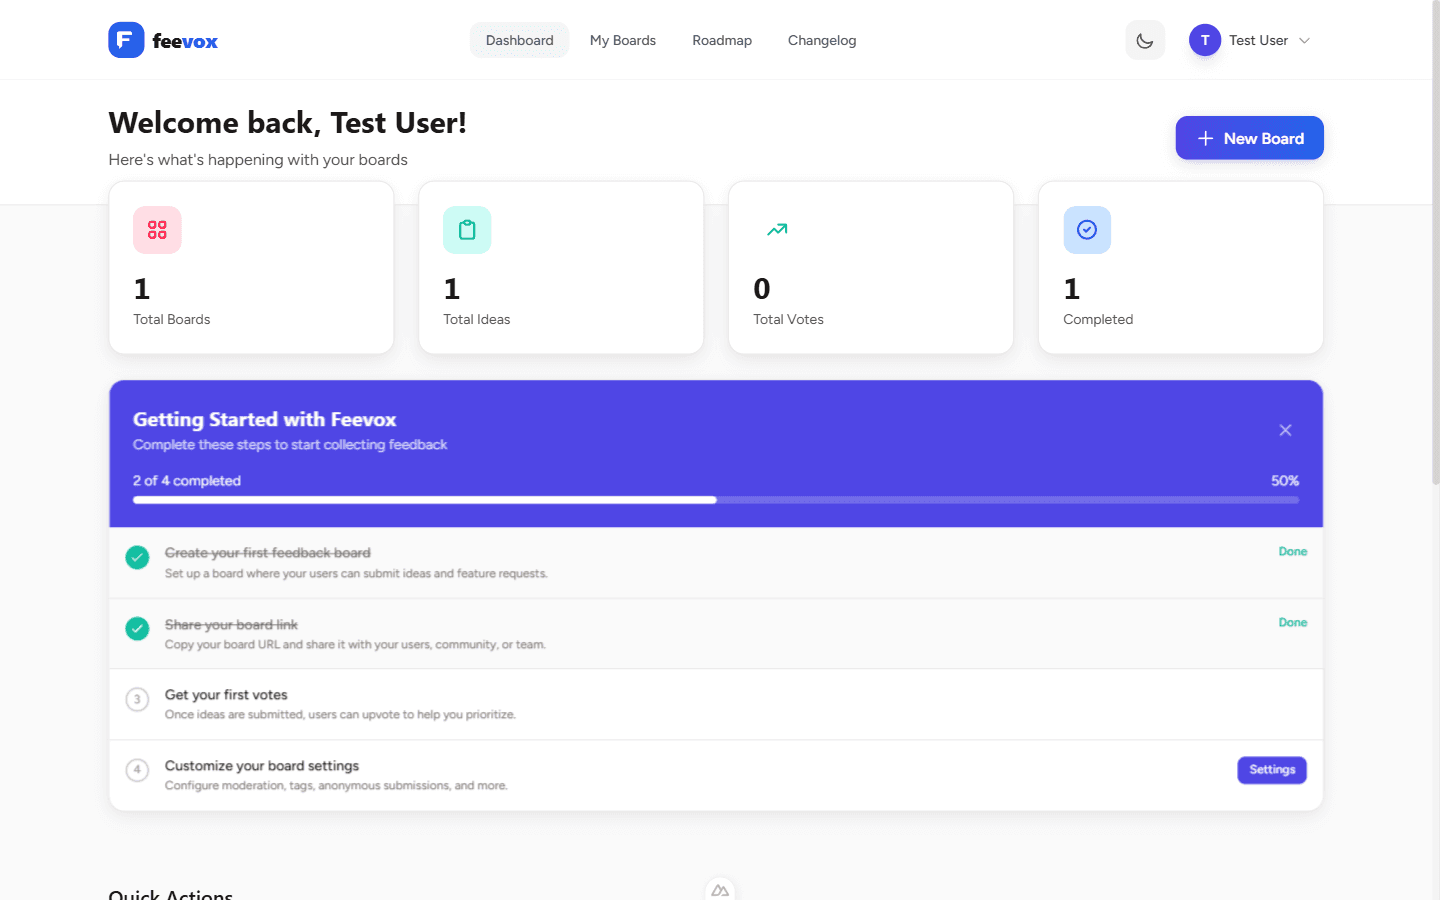This screenshot has width=1440, height=900.
Task: Click the Total Votes trending arrow icon
Action: click(x=777, y=230)
